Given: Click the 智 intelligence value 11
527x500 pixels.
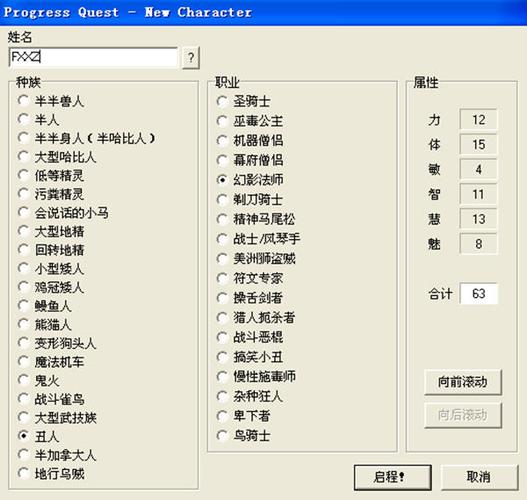Looking at the screenshot, I should coord(478,194).
